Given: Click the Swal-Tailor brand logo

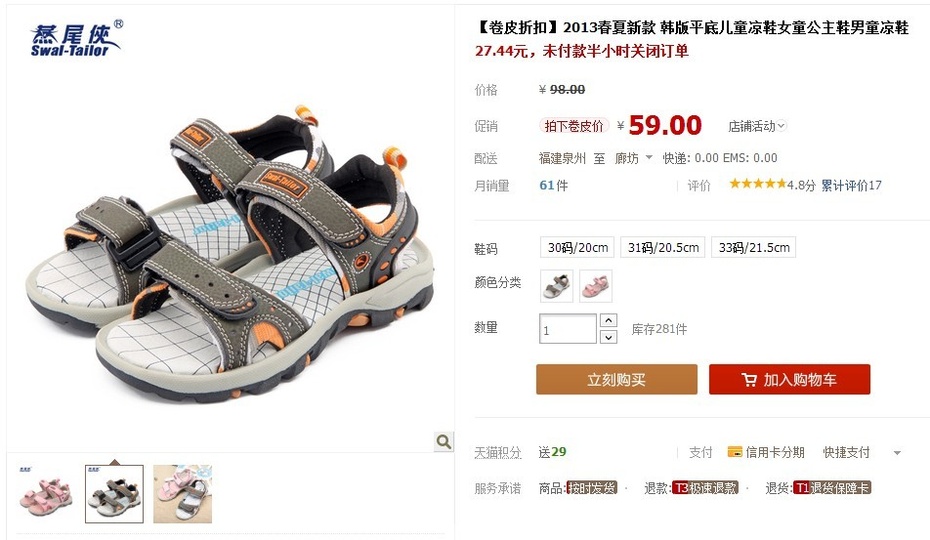Looking at the screenshot, I should pos(77,39).
